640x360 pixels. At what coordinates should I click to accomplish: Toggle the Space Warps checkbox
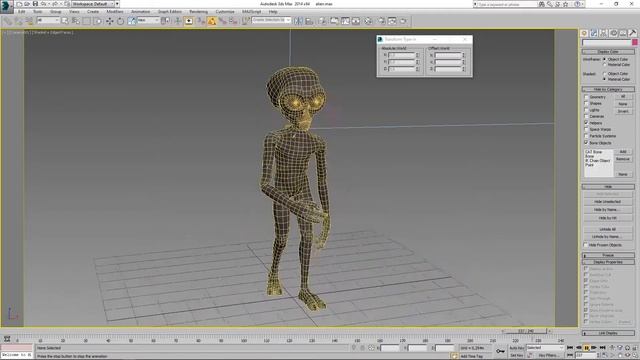587,129
